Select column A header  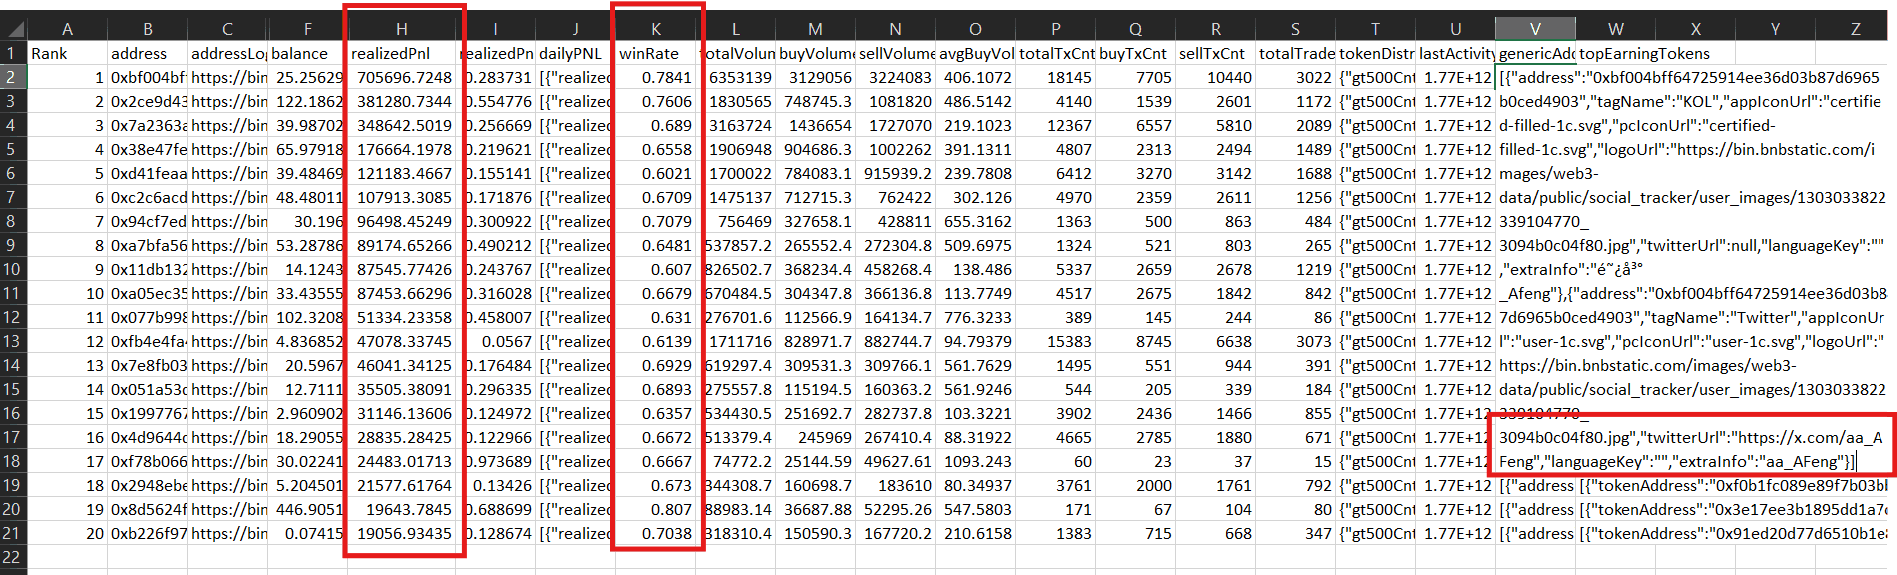pos(67,29)
